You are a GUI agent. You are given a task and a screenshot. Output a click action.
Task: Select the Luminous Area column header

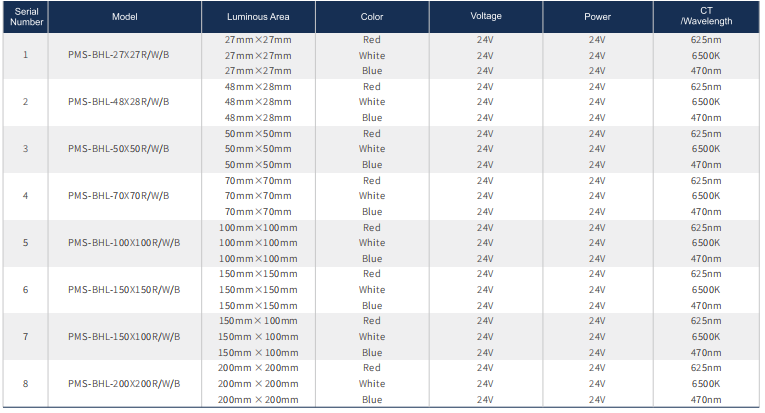258,17
